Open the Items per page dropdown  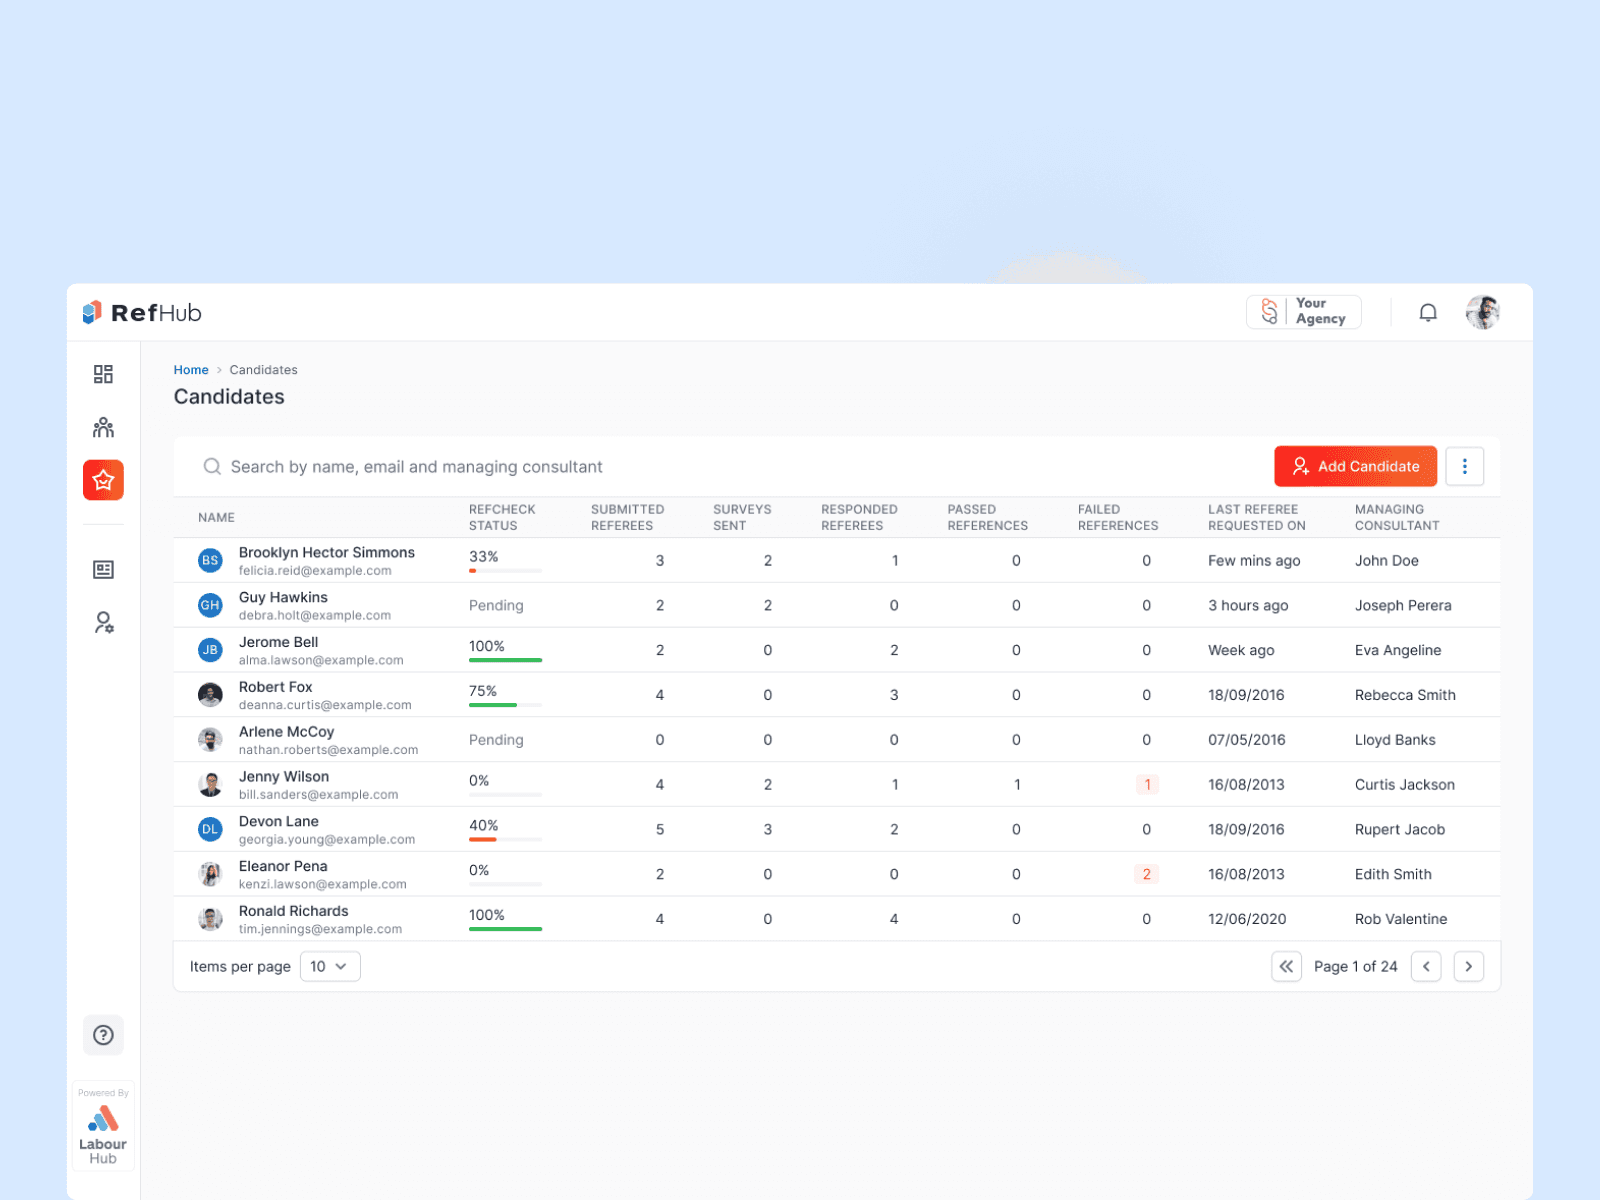tap(330, 966)
